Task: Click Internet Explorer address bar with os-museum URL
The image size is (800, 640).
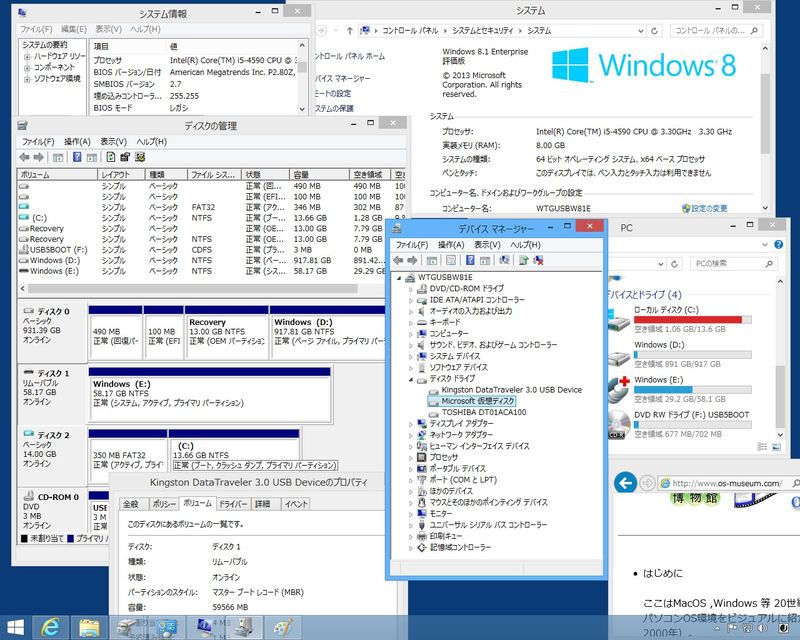Action: 727,483
